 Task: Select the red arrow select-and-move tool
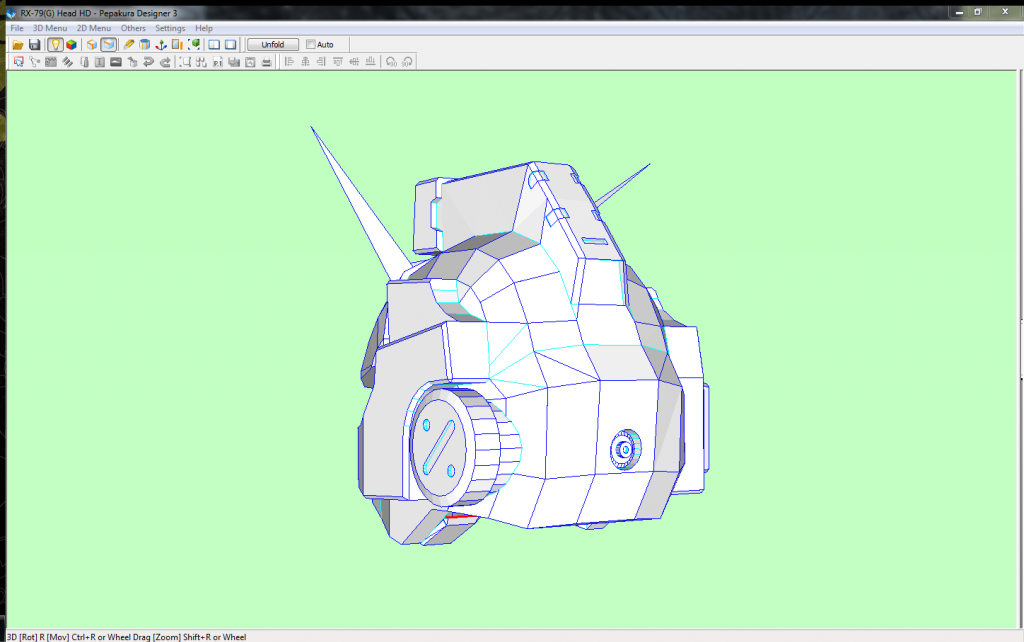point(18,61)
